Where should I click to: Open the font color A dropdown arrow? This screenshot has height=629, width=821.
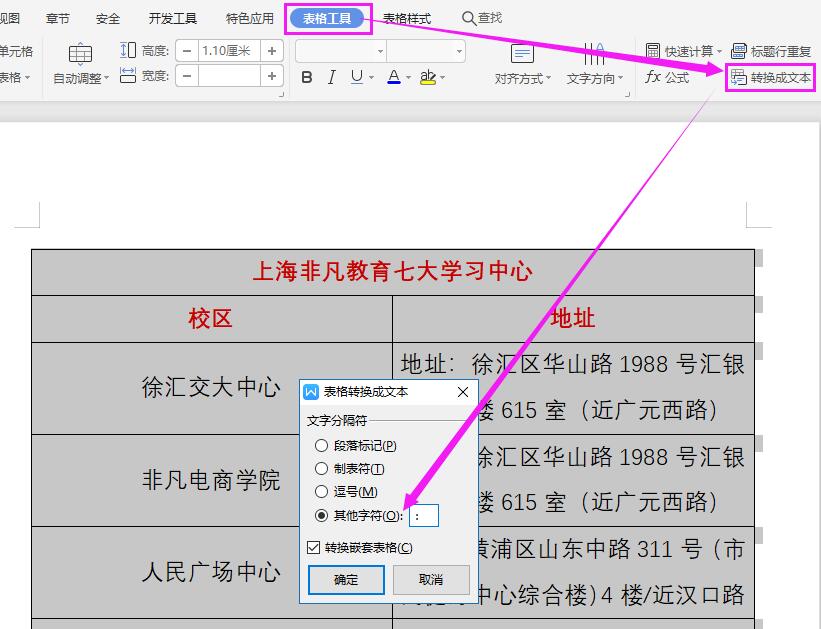point(408,78)
